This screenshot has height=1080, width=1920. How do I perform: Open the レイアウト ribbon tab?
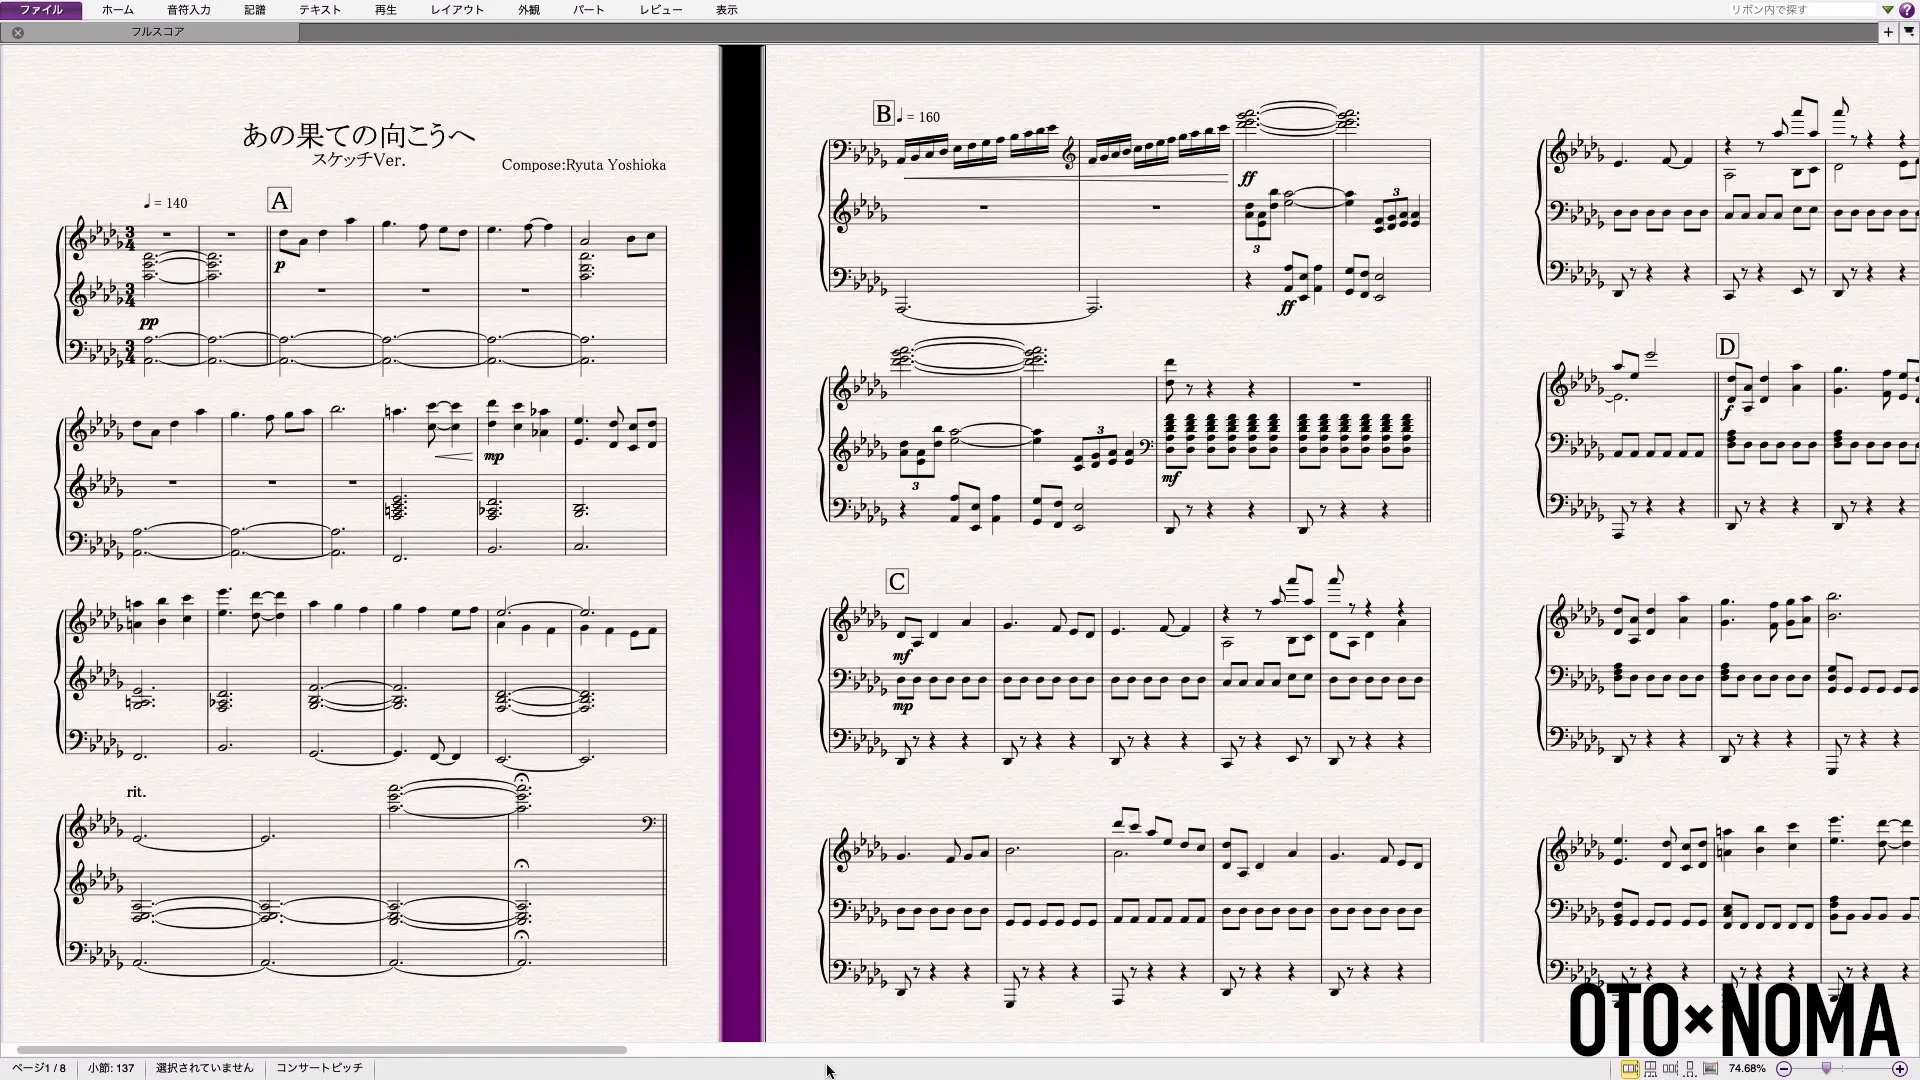pyautogui.click(x=457, y=9)
